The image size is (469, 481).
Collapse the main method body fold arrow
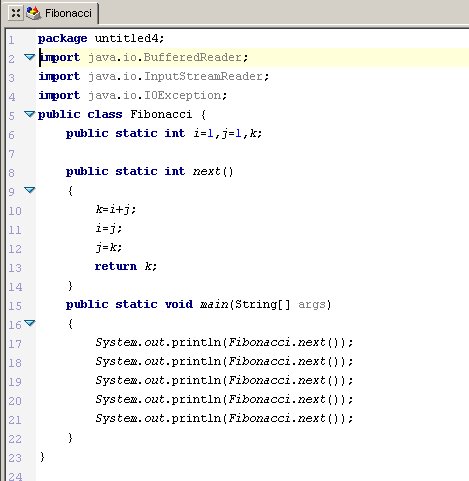click(x=30, y=323)
